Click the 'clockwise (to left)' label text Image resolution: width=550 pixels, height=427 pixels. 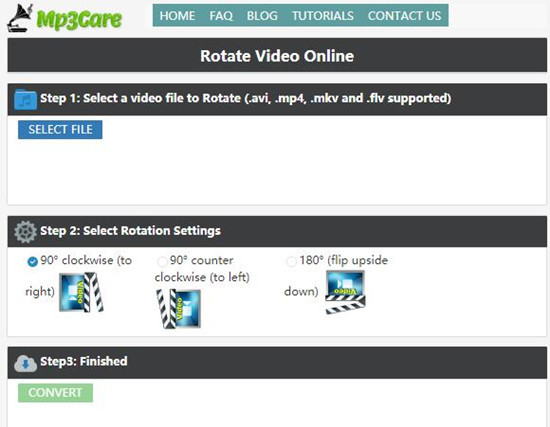(x=202, y=277)
